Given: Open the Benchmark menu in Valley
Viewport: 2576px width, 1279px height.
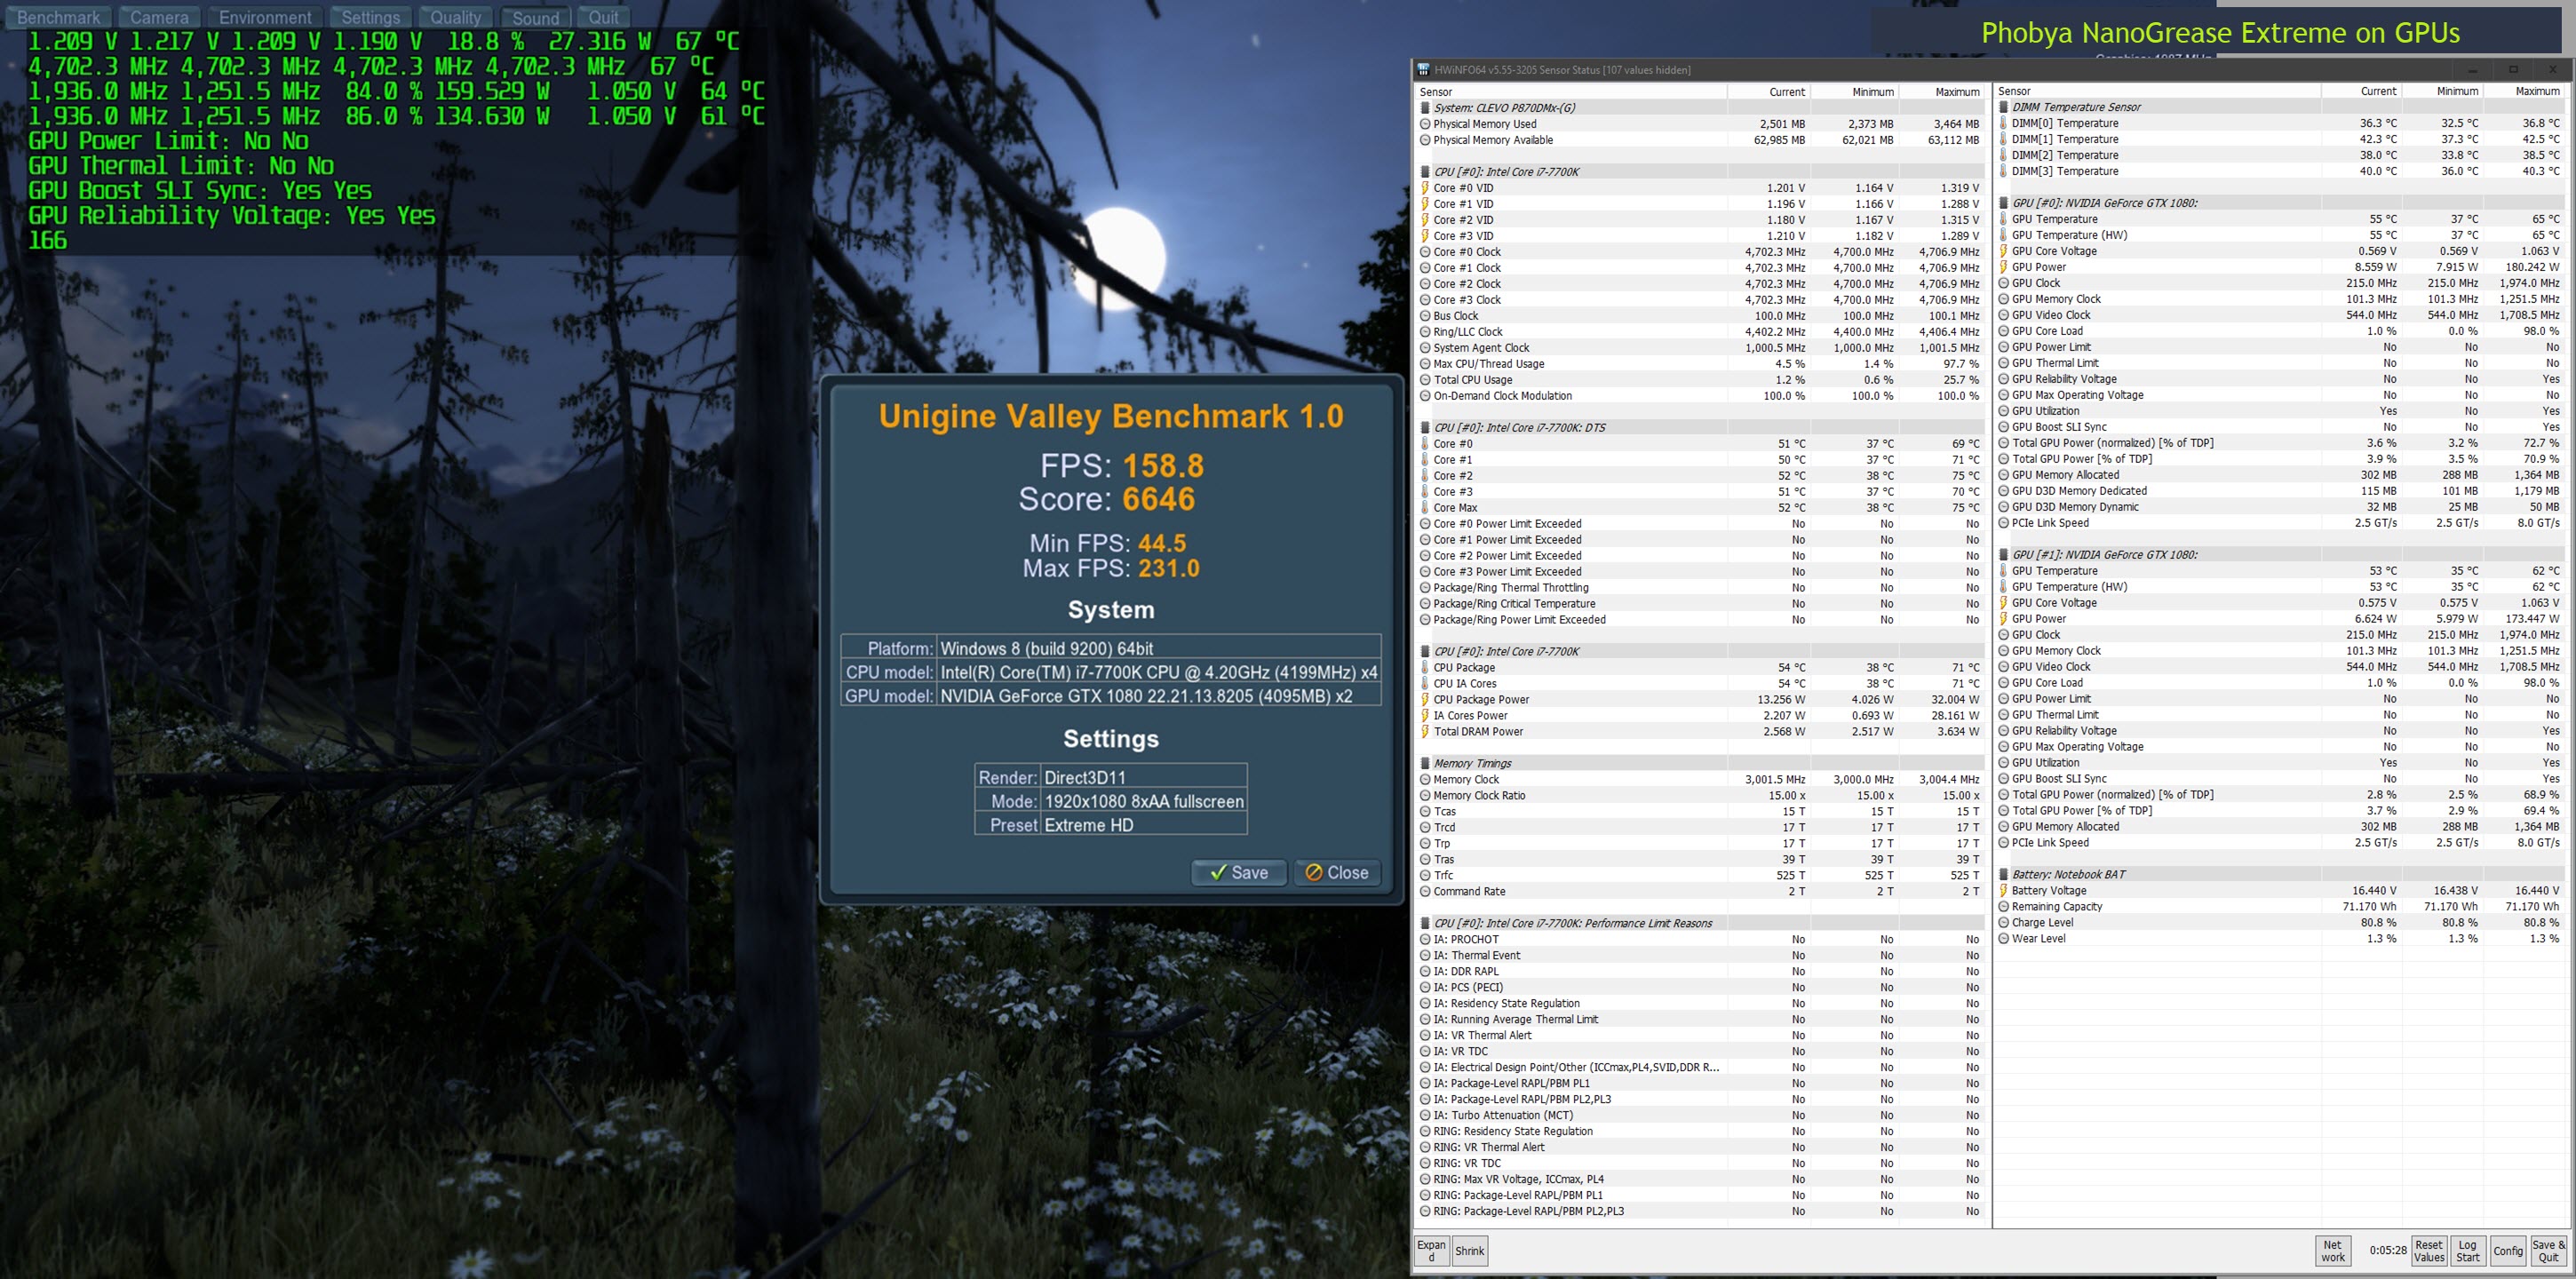Looking at the screenshot, I should [59, 17].
